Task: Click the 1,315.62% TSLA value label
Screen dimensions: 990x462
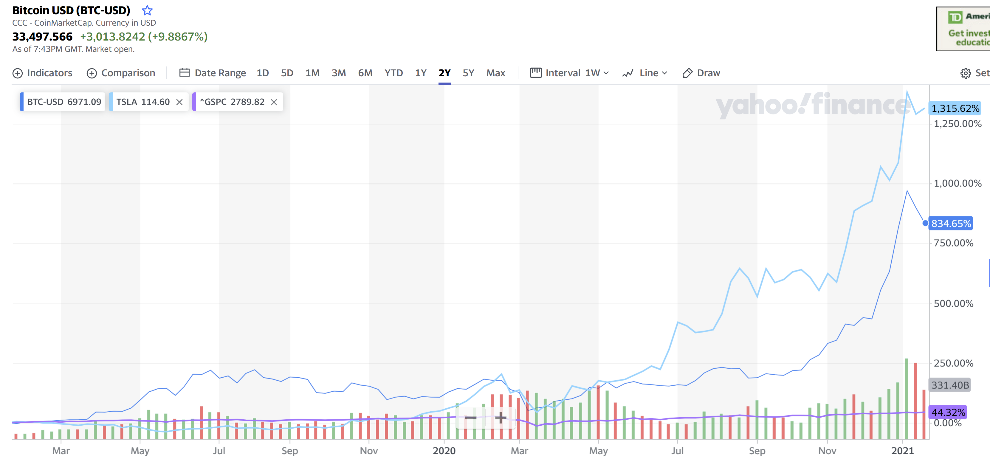Action: tap(956, 108)
